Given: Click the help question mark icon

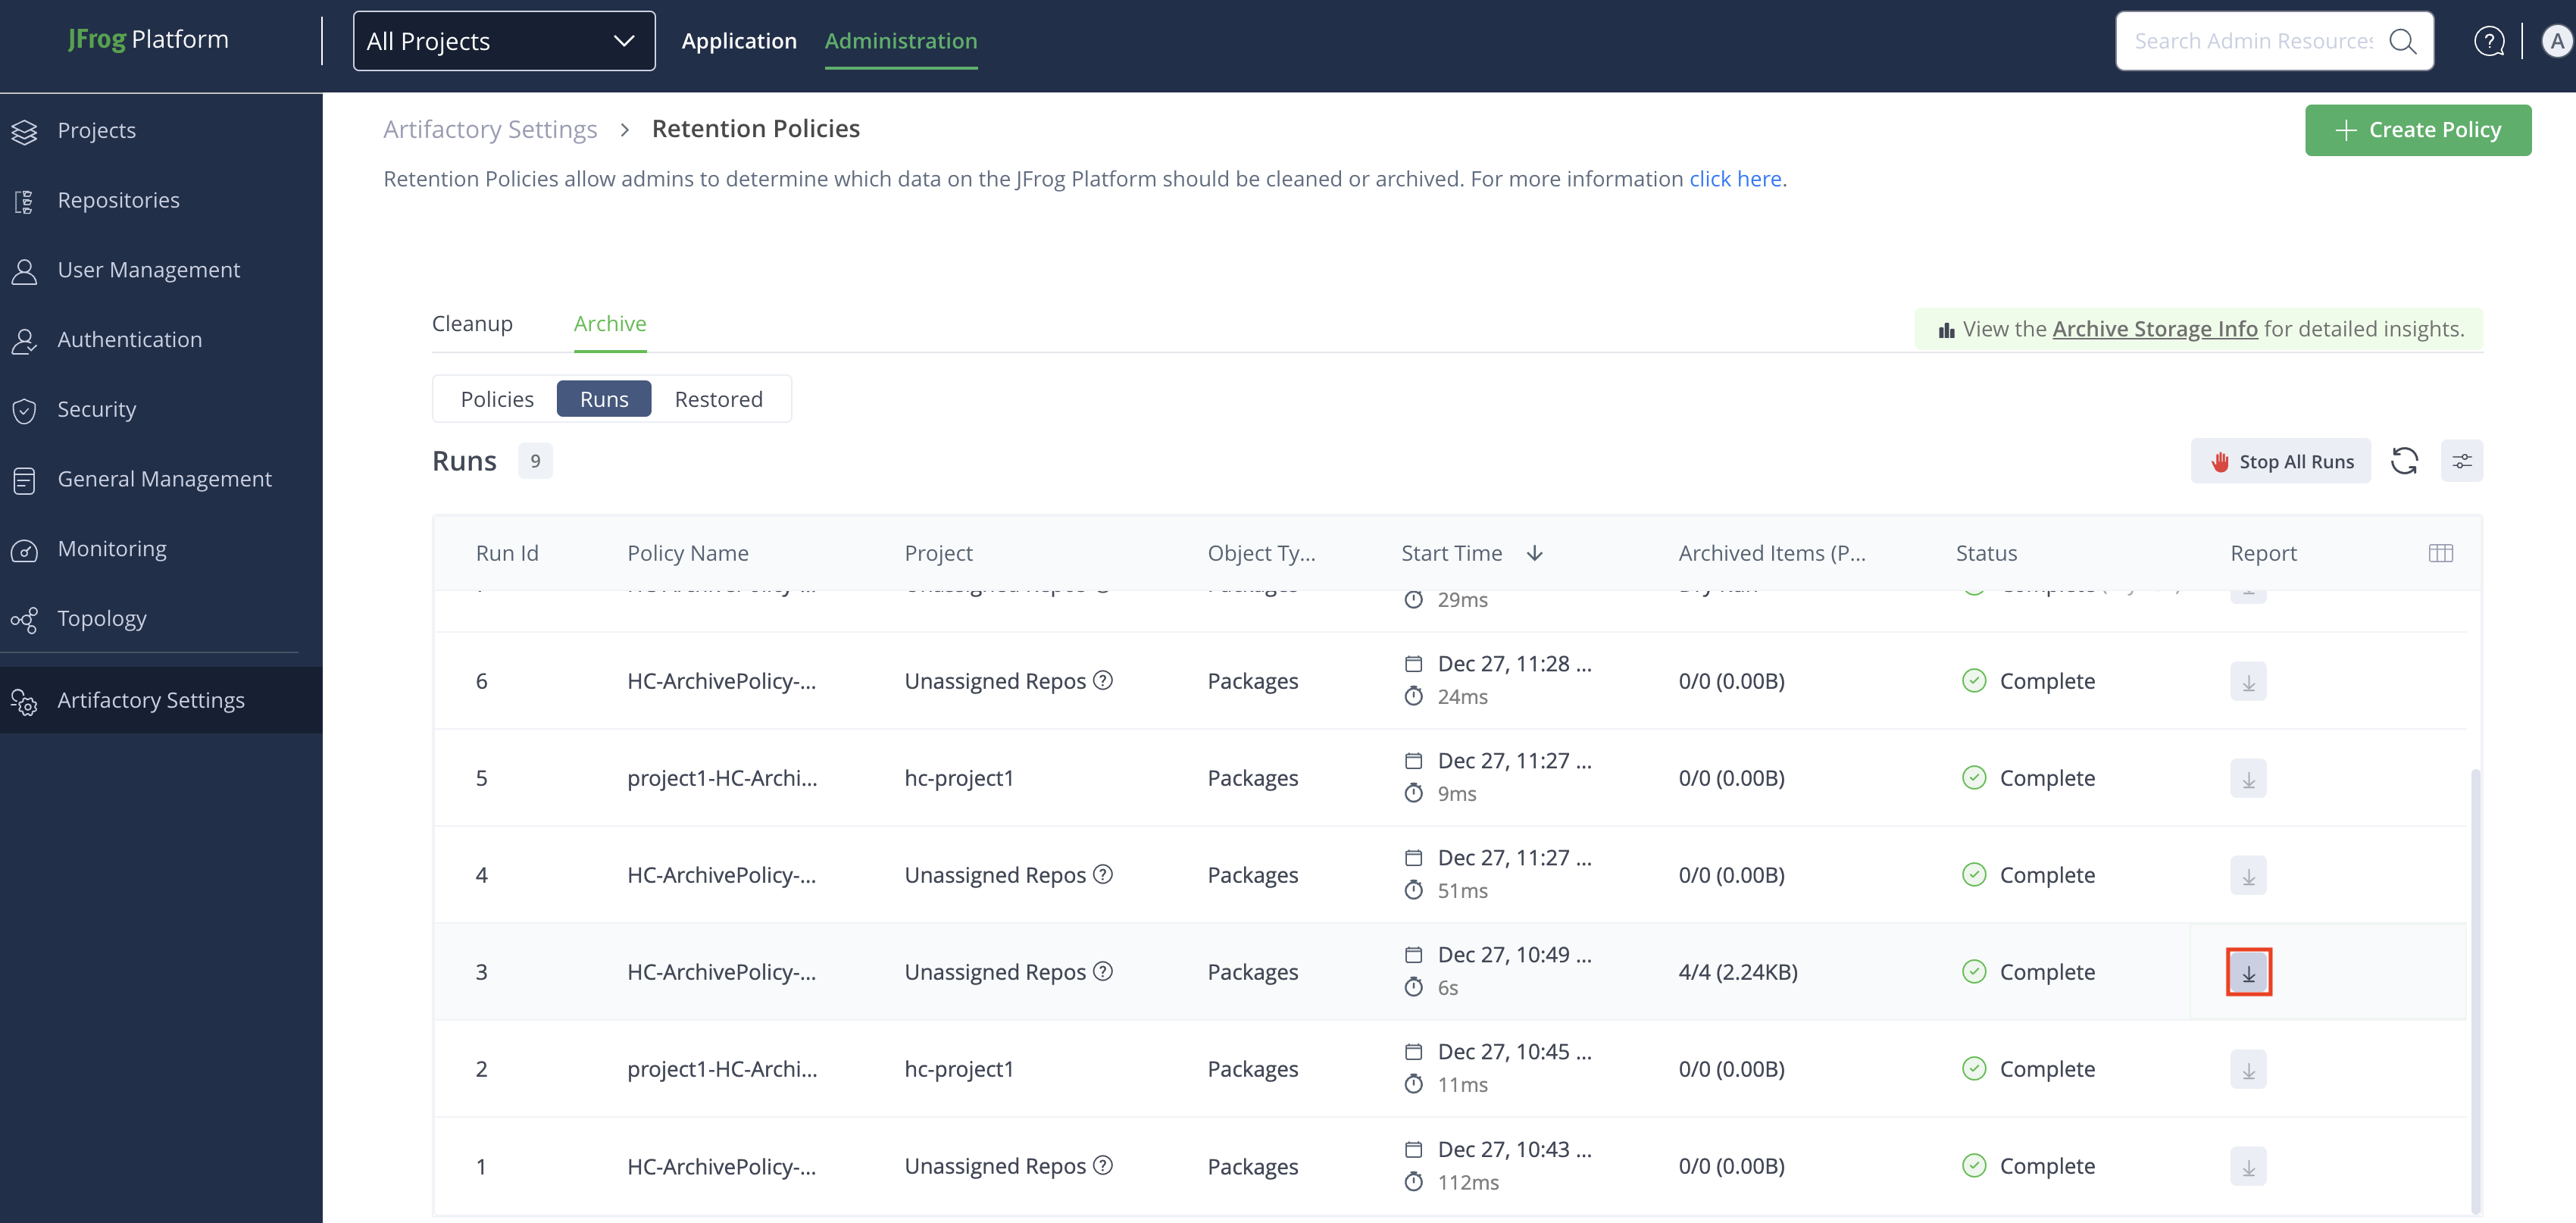Looking at the screenshot, I should click(2488, 41).
